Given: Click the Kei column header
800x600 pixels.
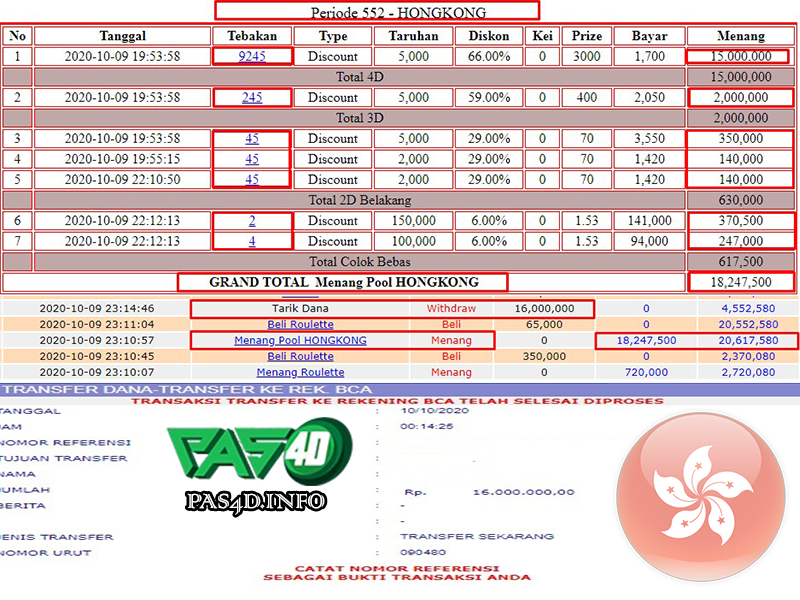Looking at the screenshot, I should [x=542, y=36].
